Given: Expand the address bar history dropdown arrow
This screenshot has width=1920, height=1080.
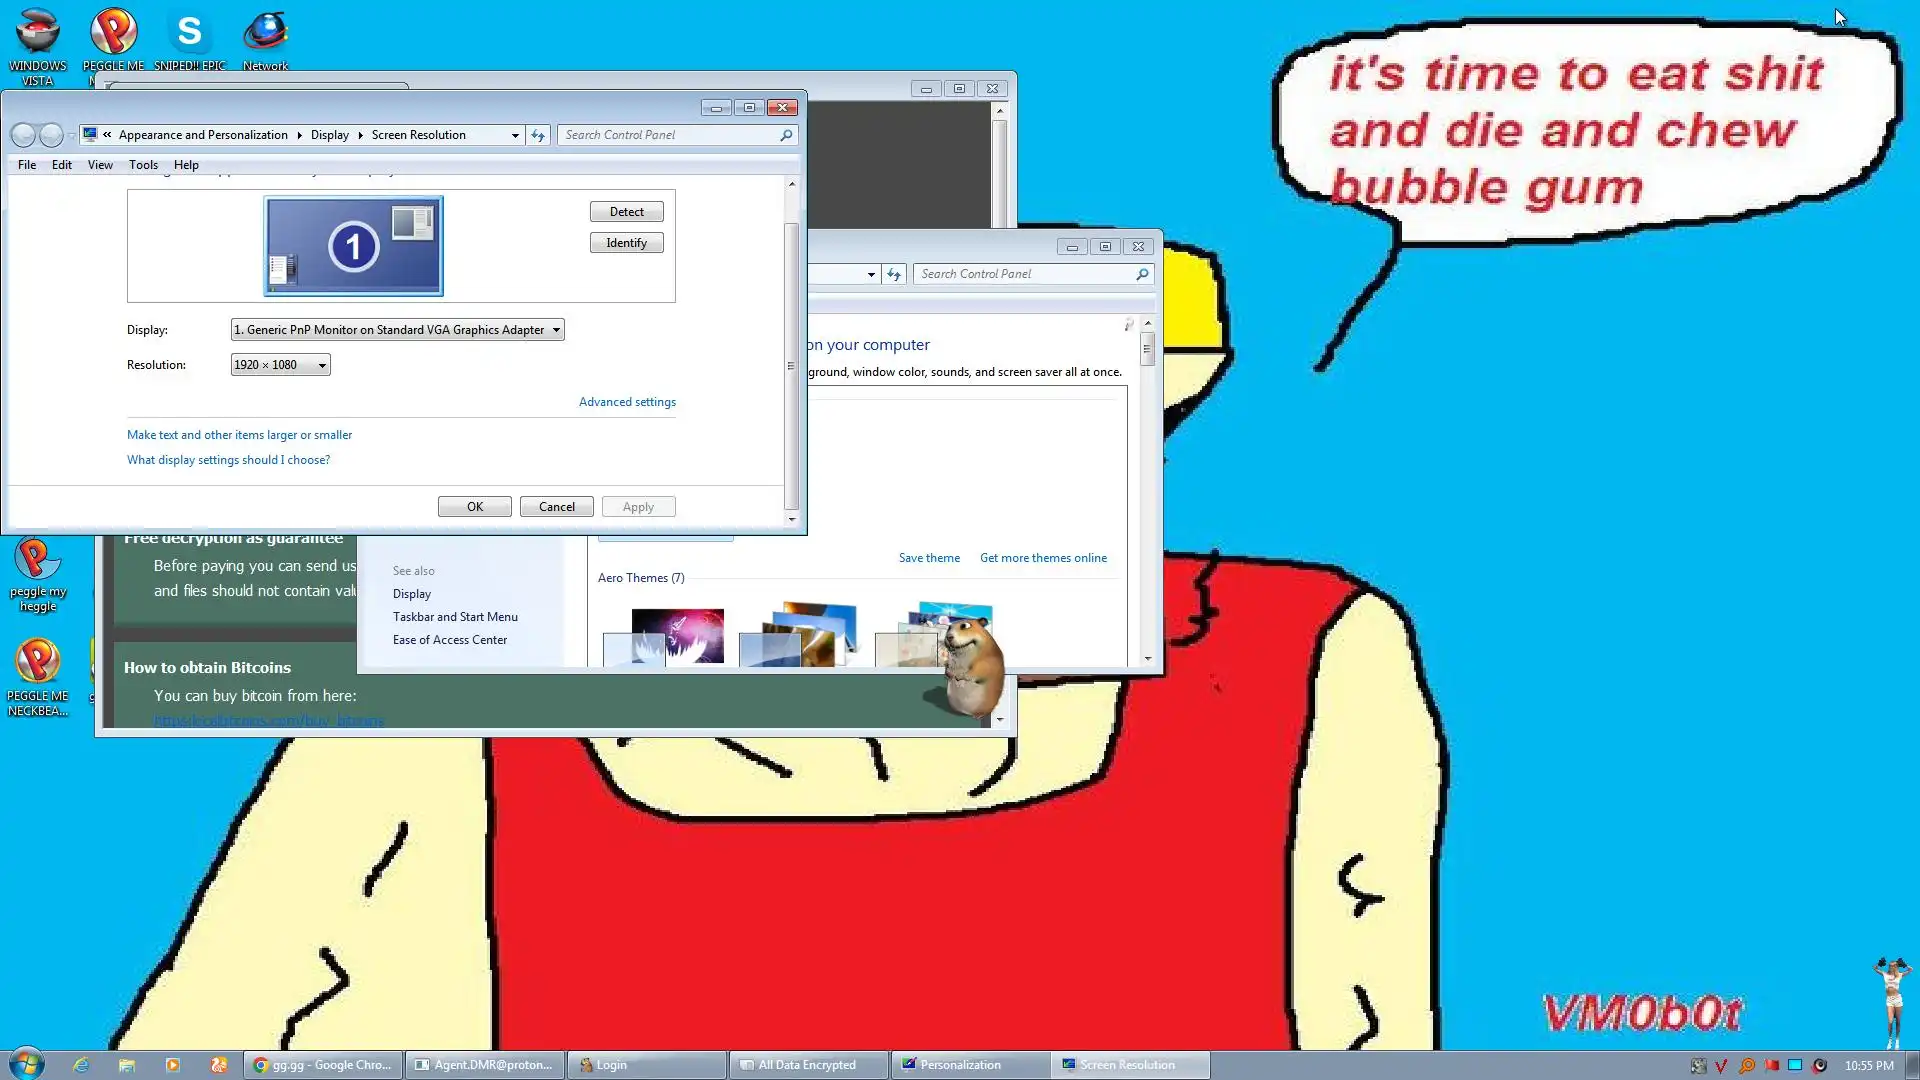Looking at the screenshot, I should point(515,135).
